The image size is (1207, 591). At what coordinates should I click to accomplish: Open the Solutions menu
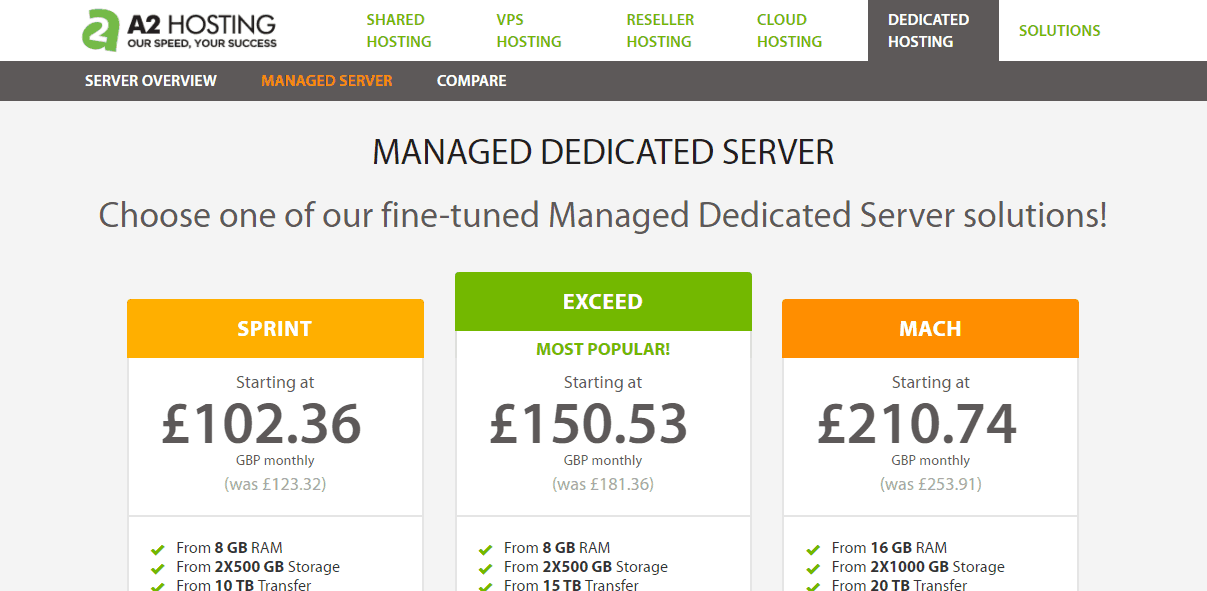click(x=1060, y=30)
